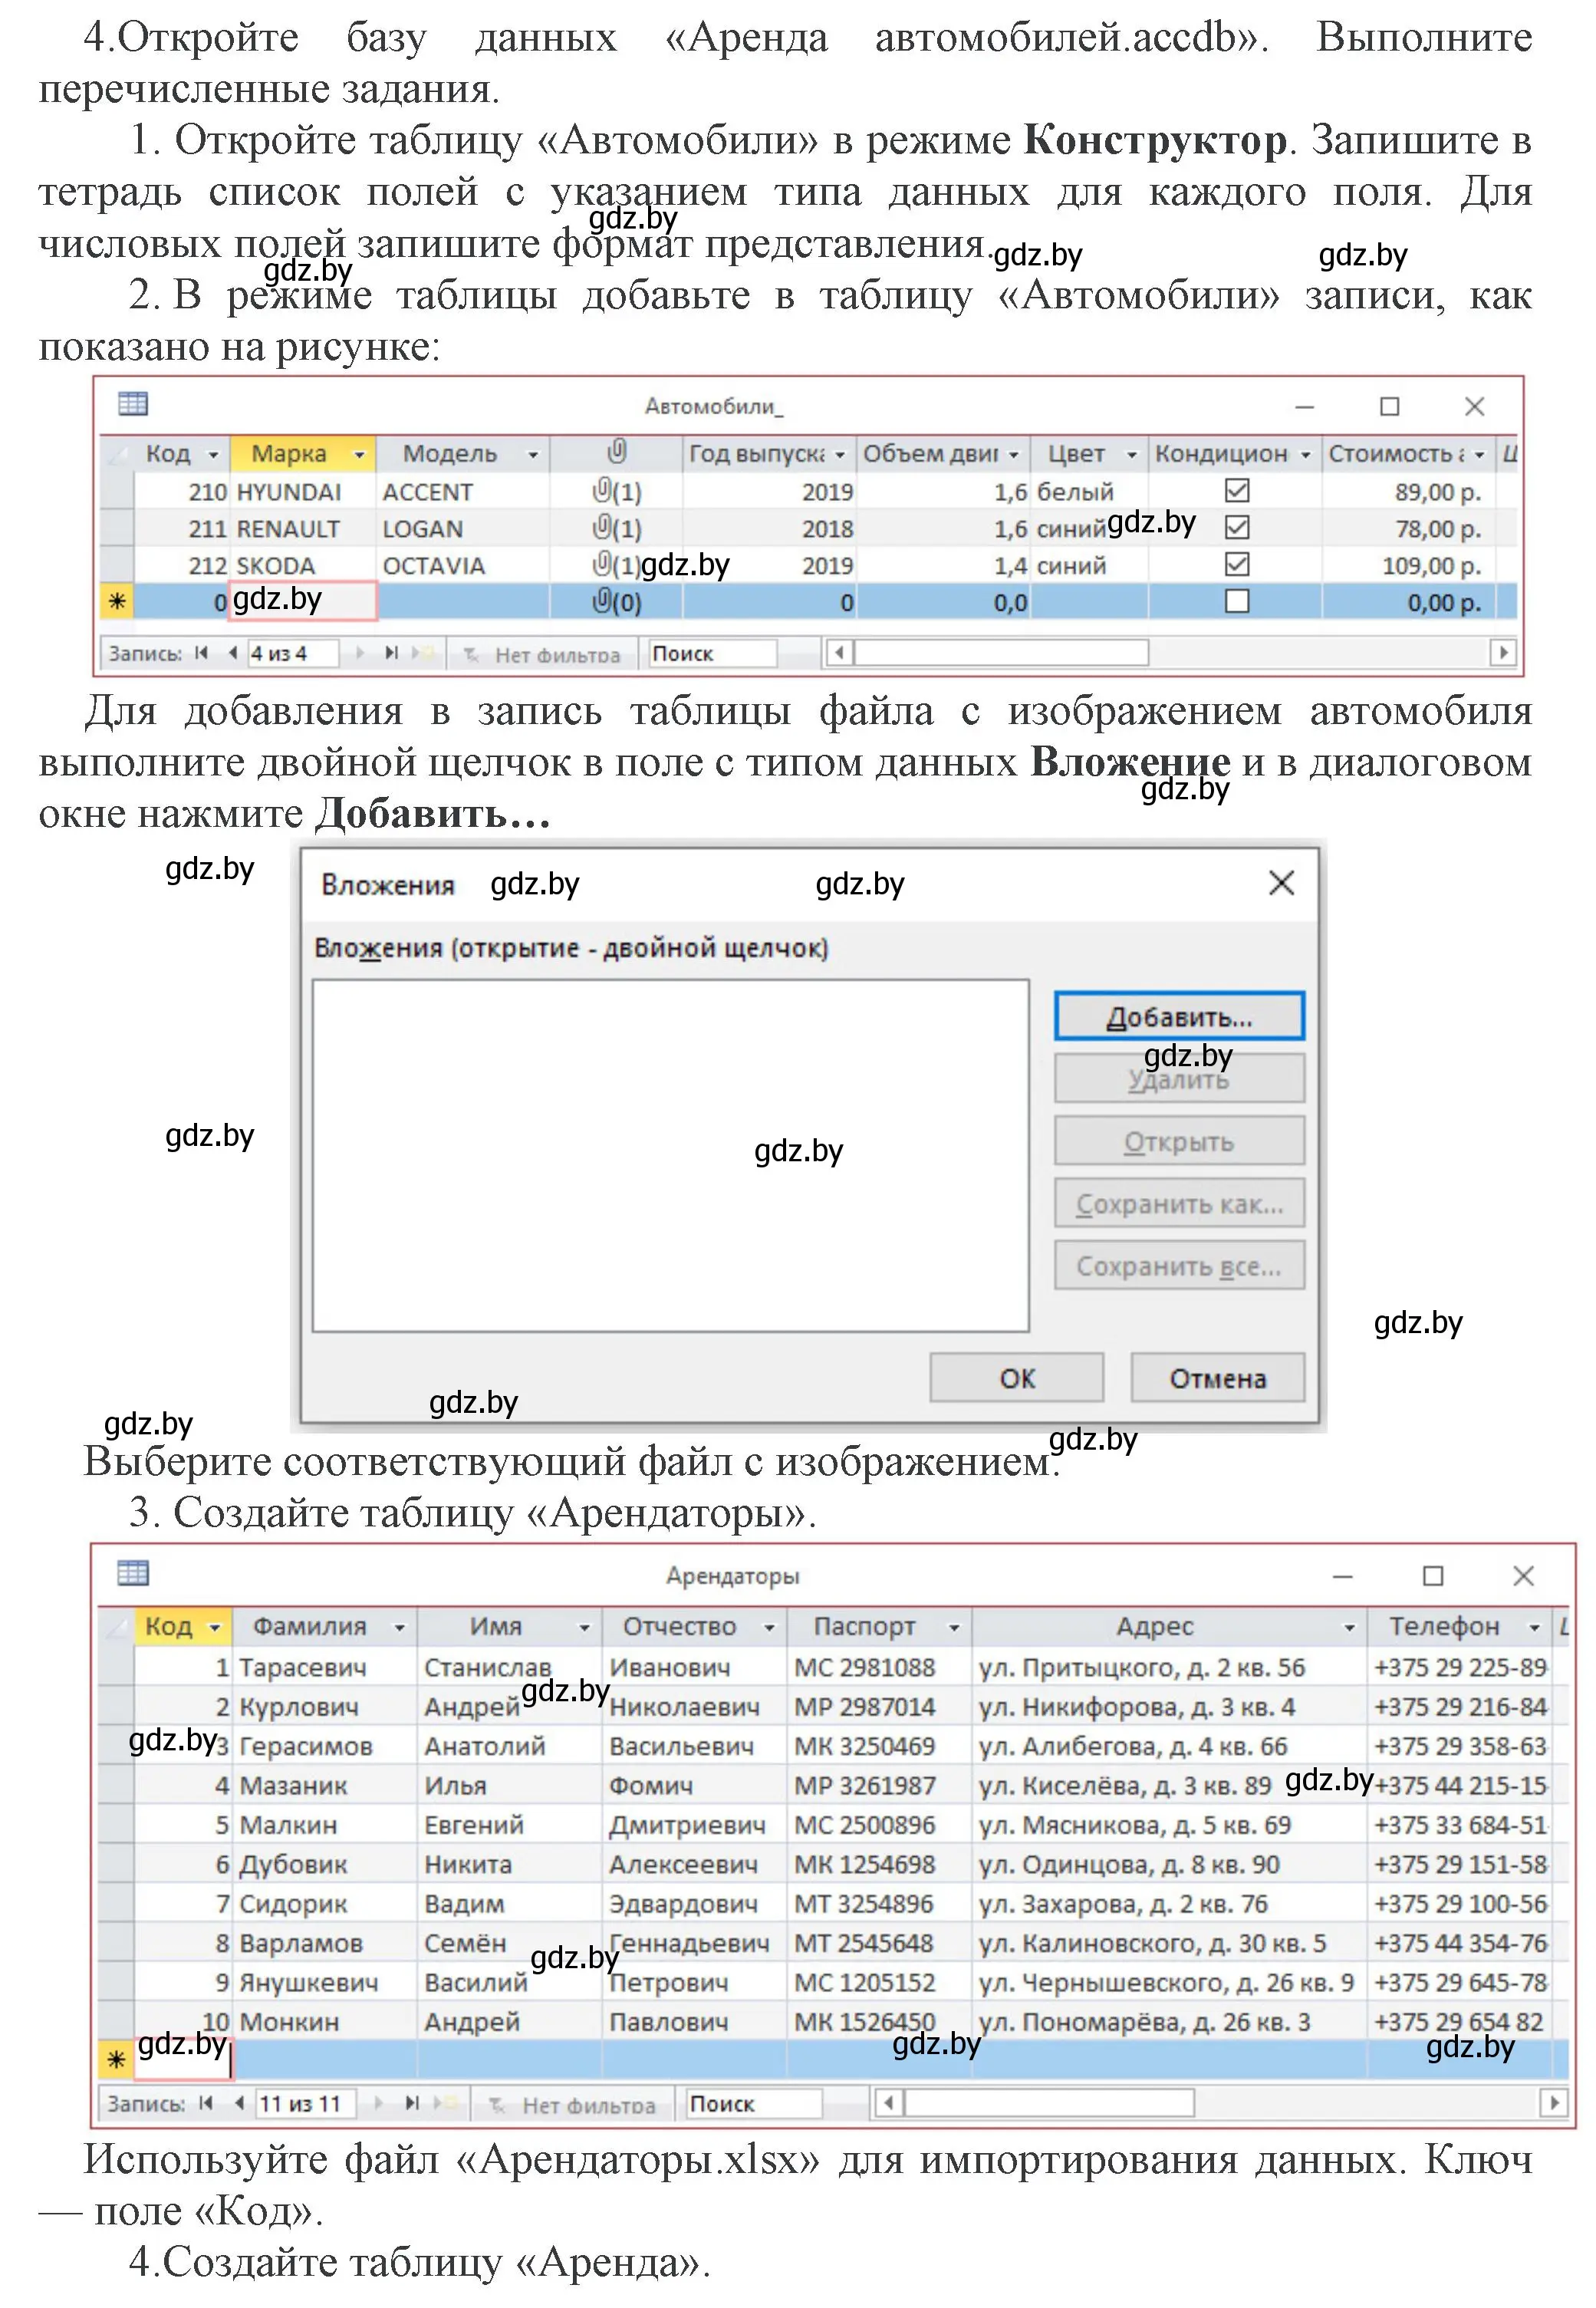Select the empty Марка cell in new row

pos(303,601)
